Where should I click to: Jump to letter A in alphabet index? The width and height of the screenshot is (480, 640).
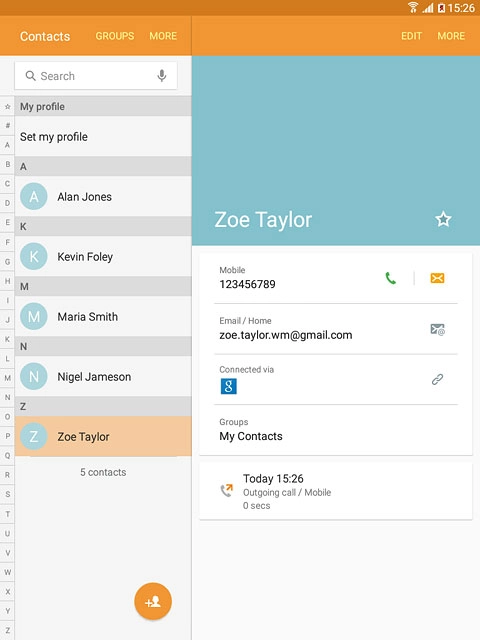pyautogui.click(x=7, y=145)
